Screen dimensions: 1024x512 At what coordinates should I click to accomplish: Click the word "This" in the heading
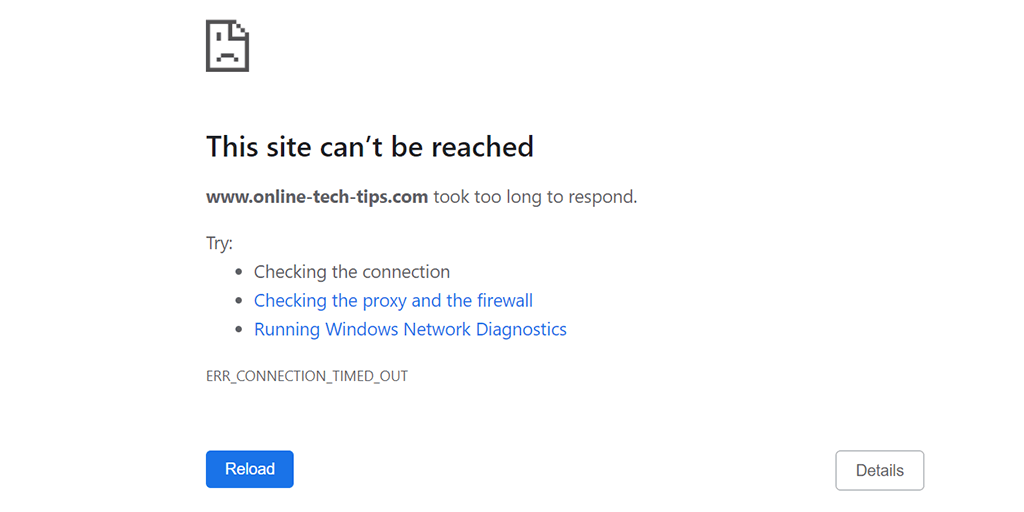pos(231,147)
